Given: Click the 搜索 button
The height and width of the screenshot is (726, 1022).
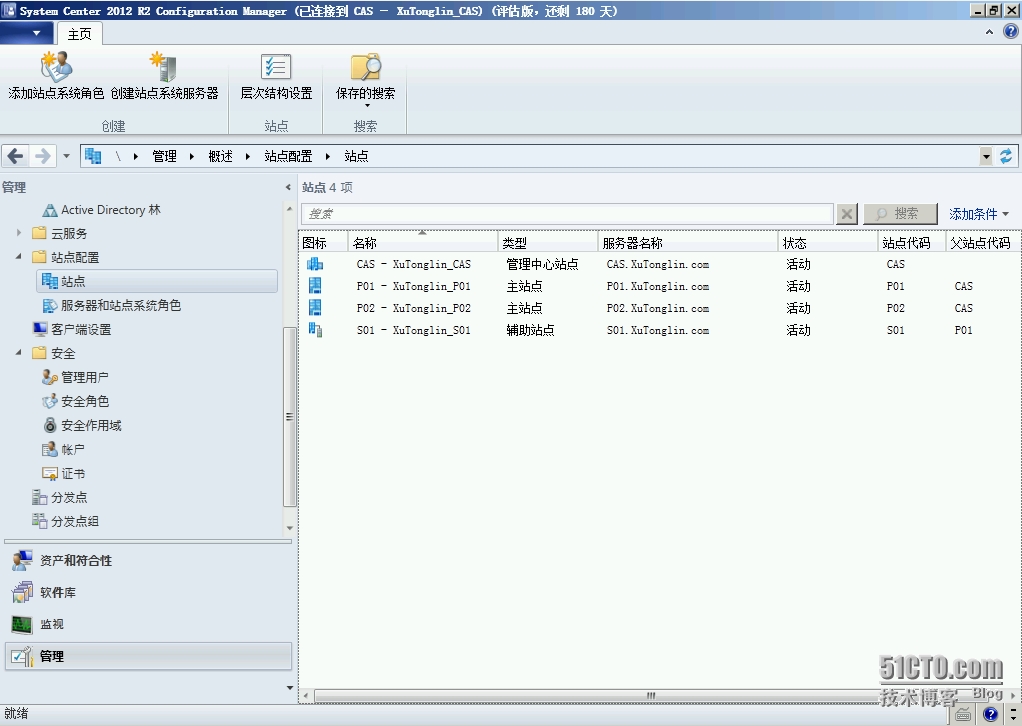Looking at the screenshot, I should (x=900, y=214).
